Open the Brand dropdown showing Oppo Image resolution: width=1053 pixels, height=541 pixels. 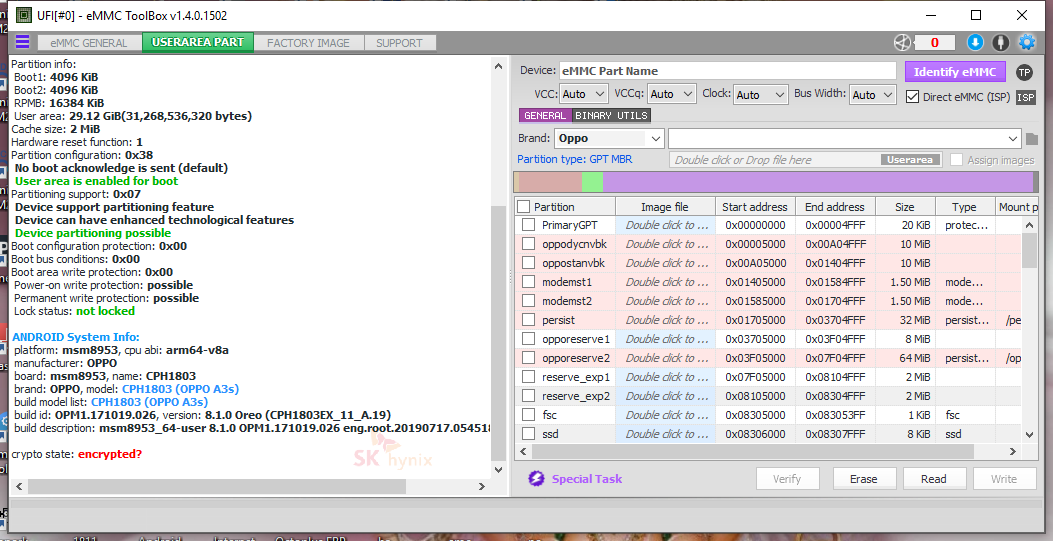point(609,139)
